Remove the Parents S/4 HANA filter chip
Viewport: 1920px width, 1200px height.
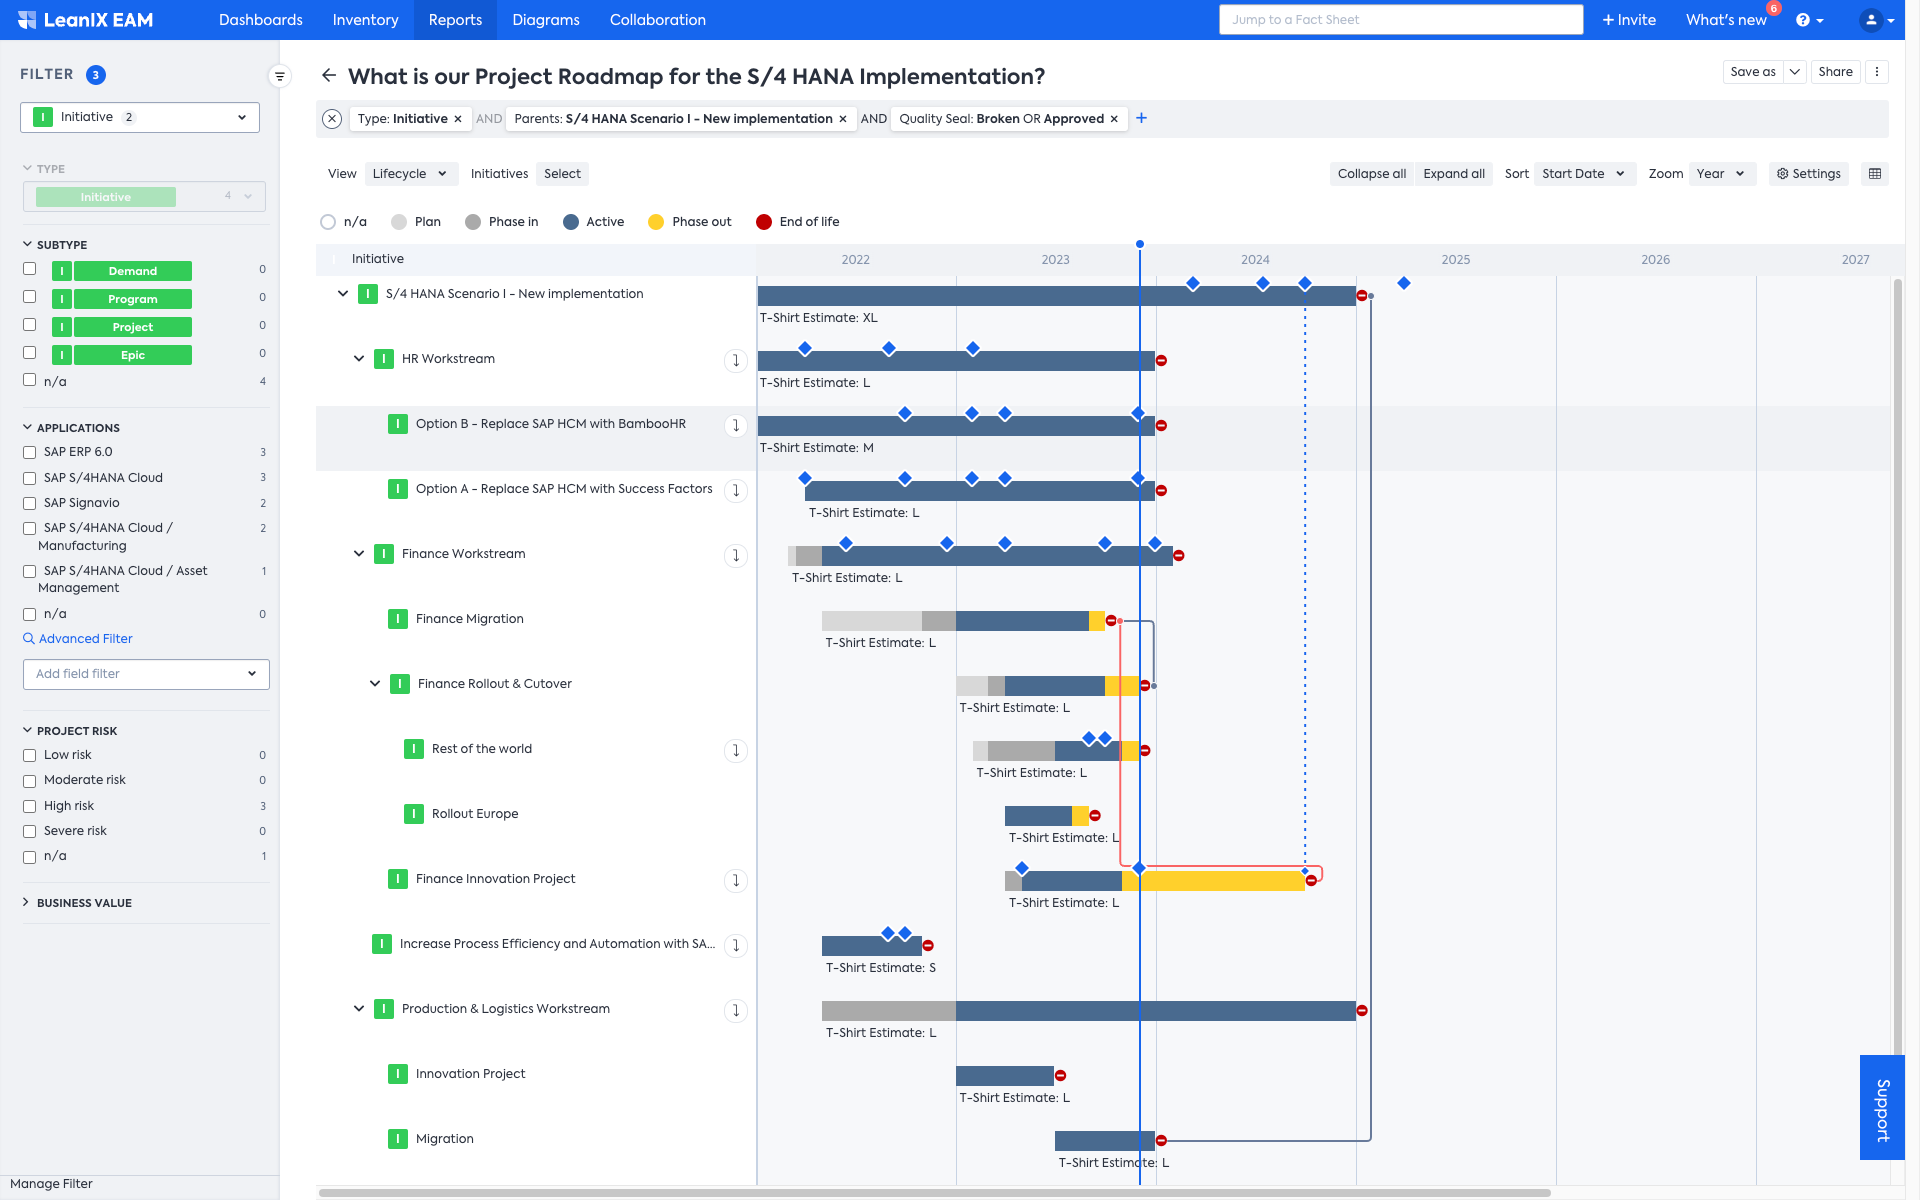843,119
